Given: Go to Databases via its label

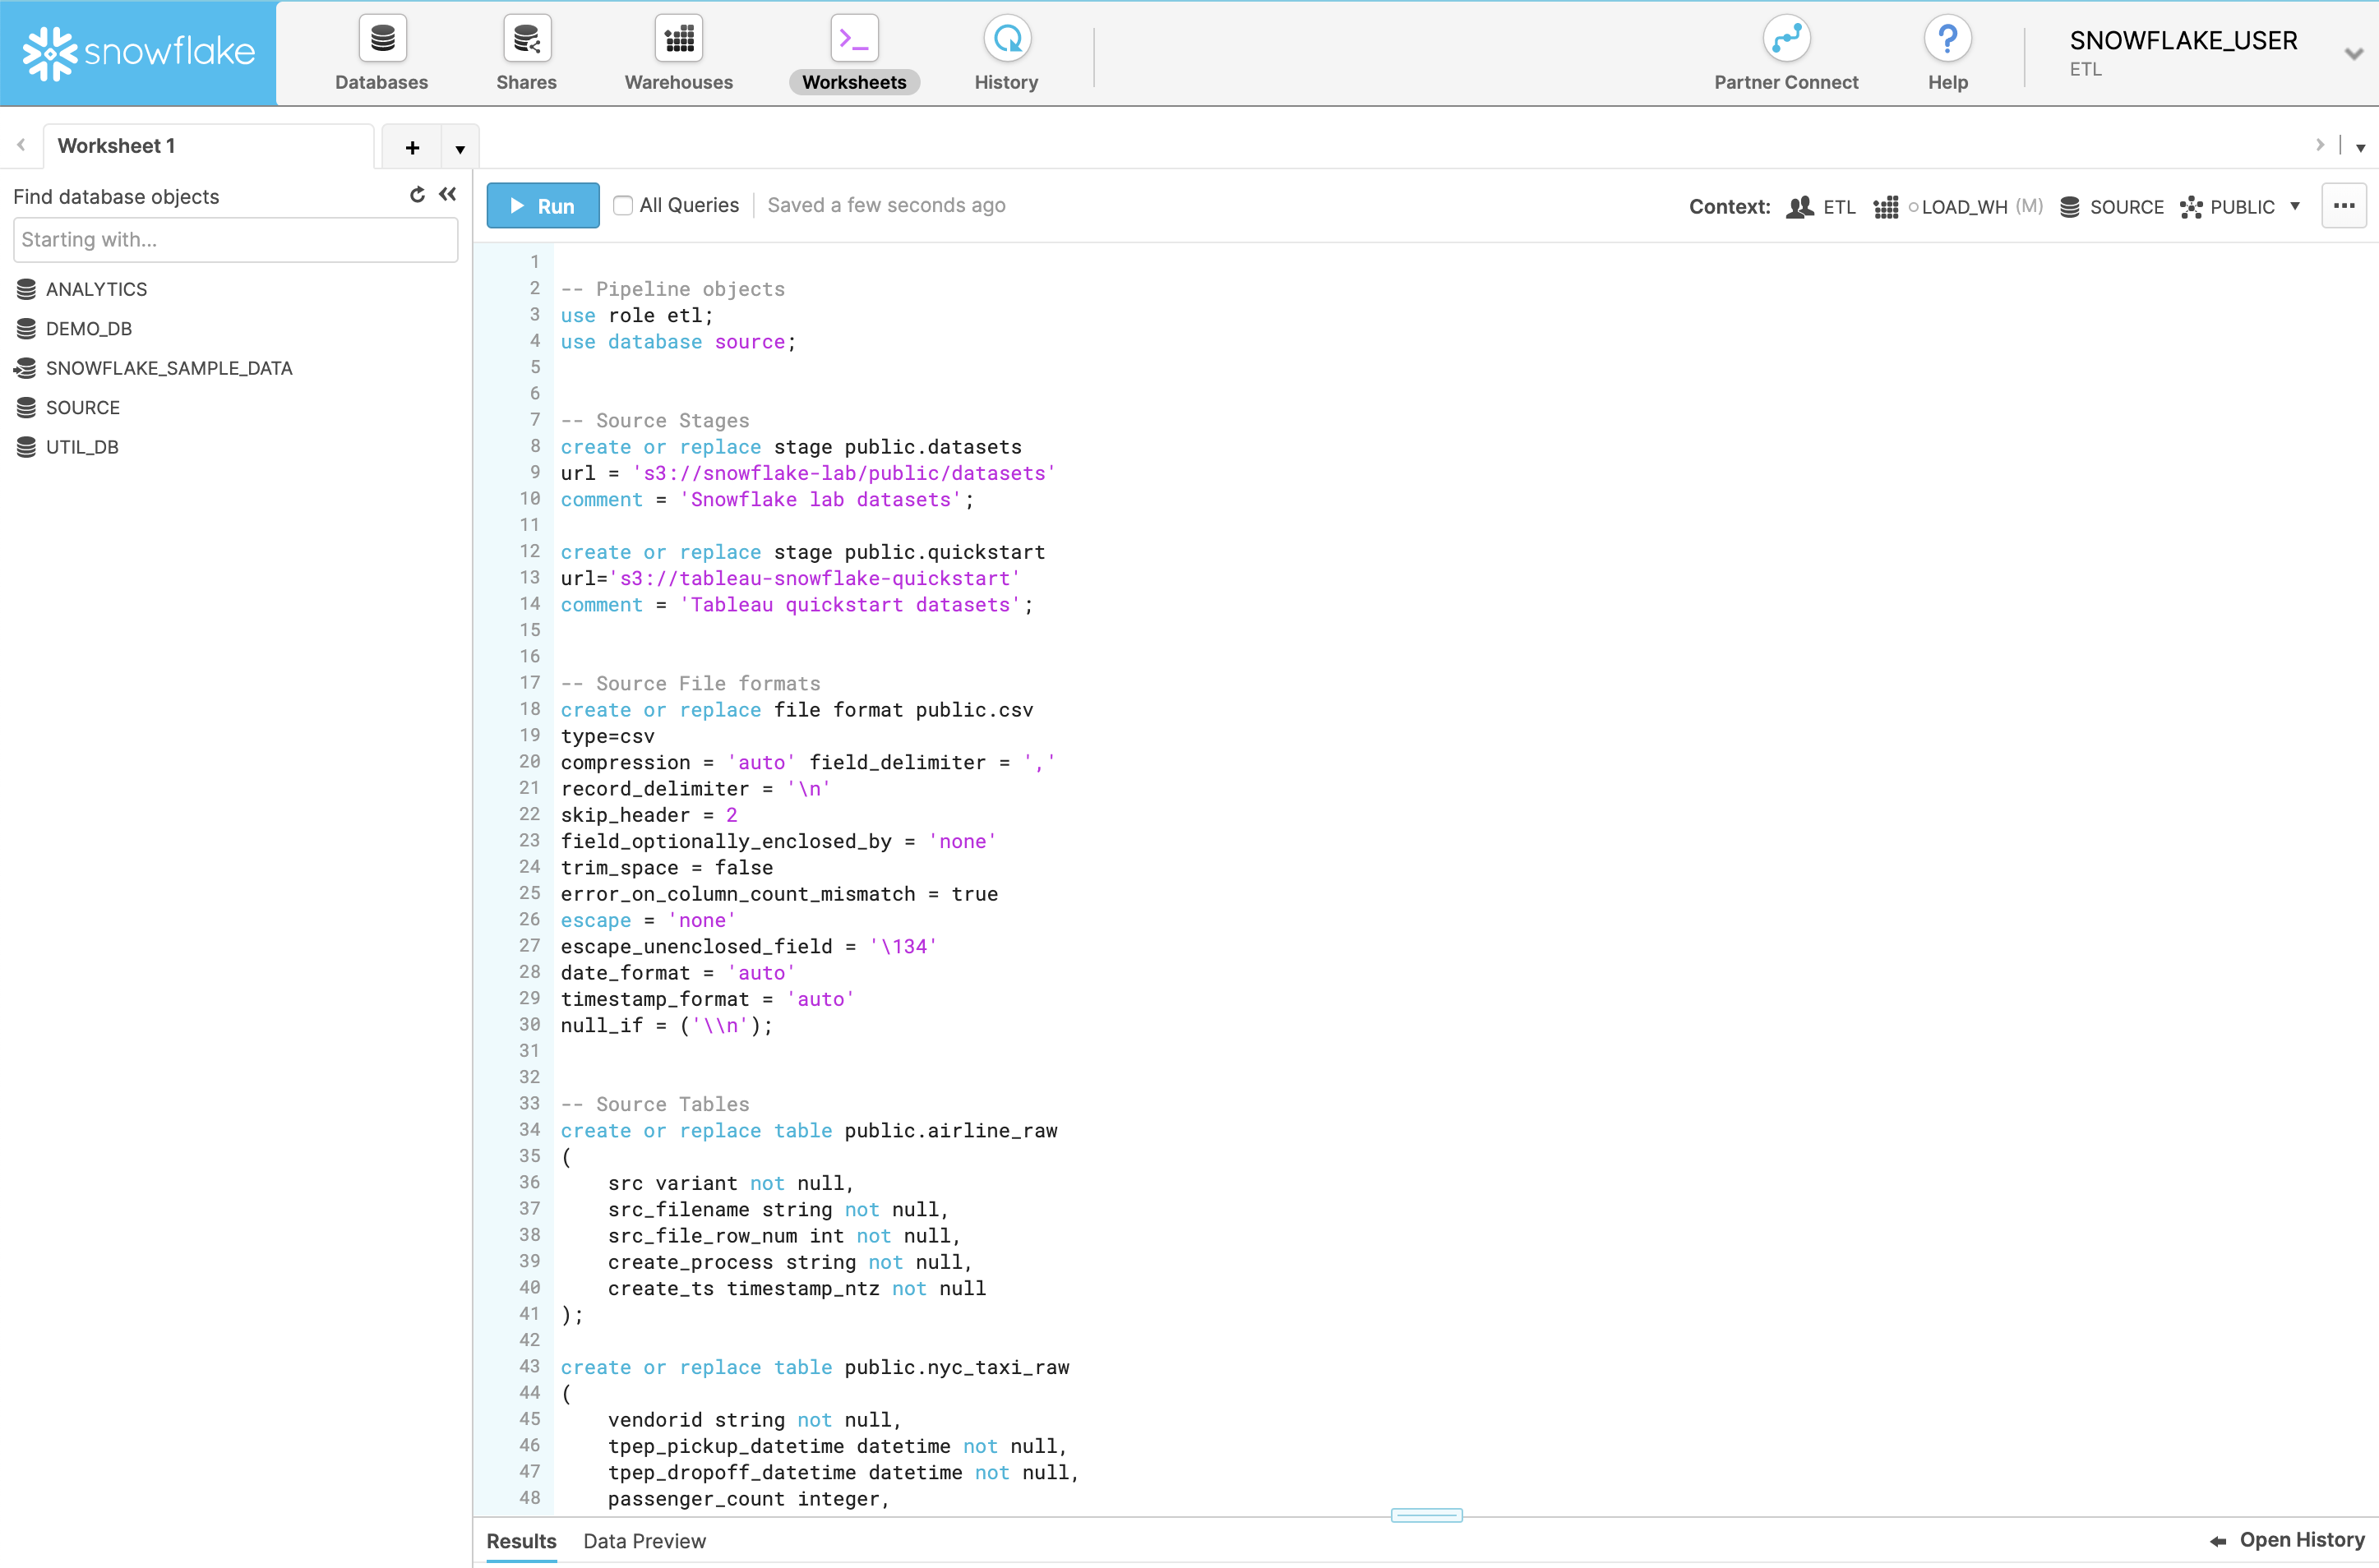Looking at the screenshot, I should (382, 82).
